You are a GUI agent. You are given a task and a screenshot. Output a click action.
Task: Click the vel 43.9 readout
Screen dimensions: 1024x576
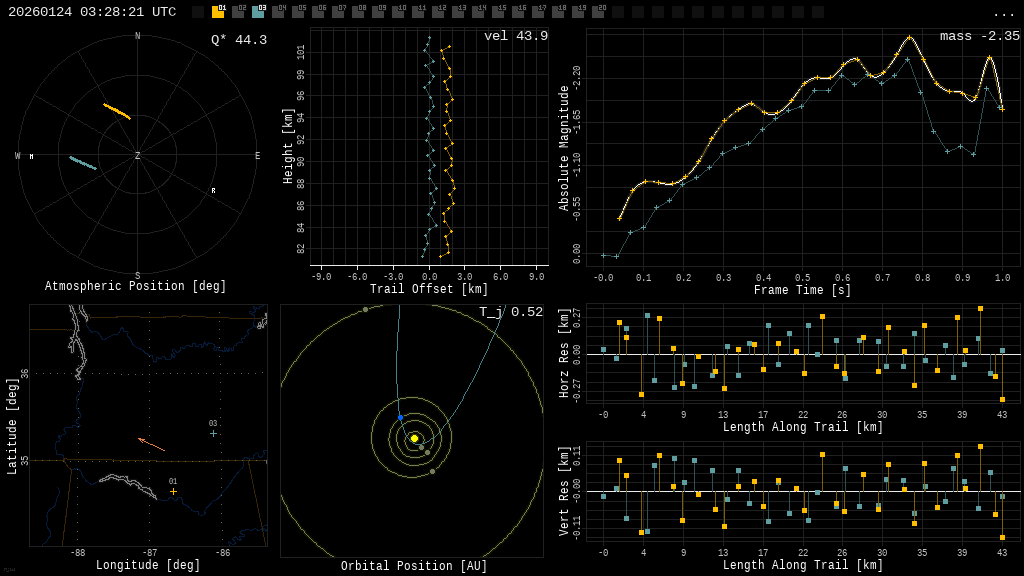515,36
